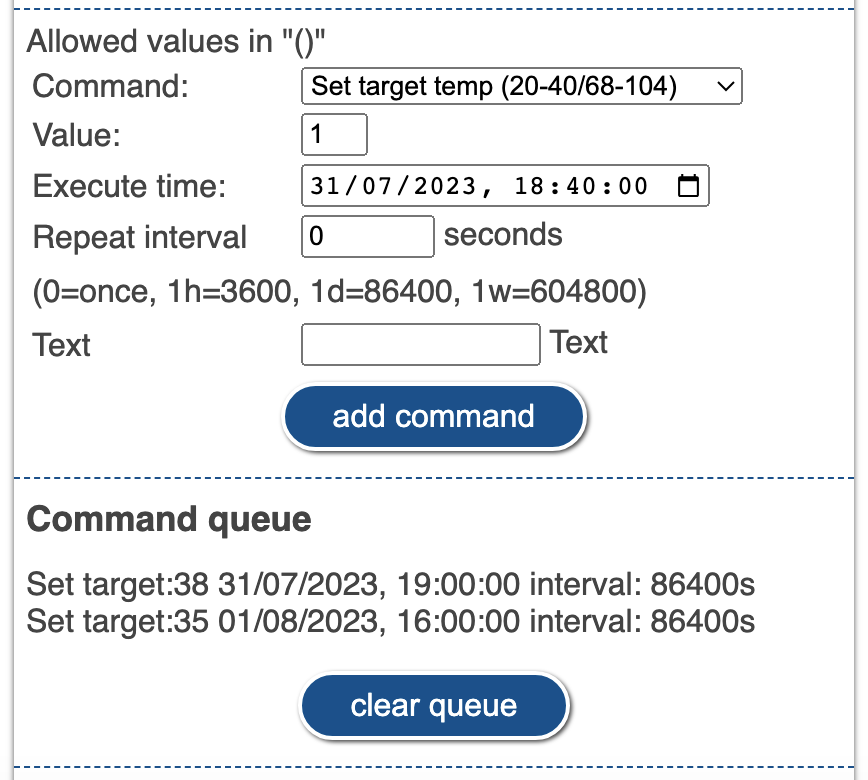Select the Set target:38 queue entry
This screenshot has width=868, height=780.
click(x=391, y=586)
